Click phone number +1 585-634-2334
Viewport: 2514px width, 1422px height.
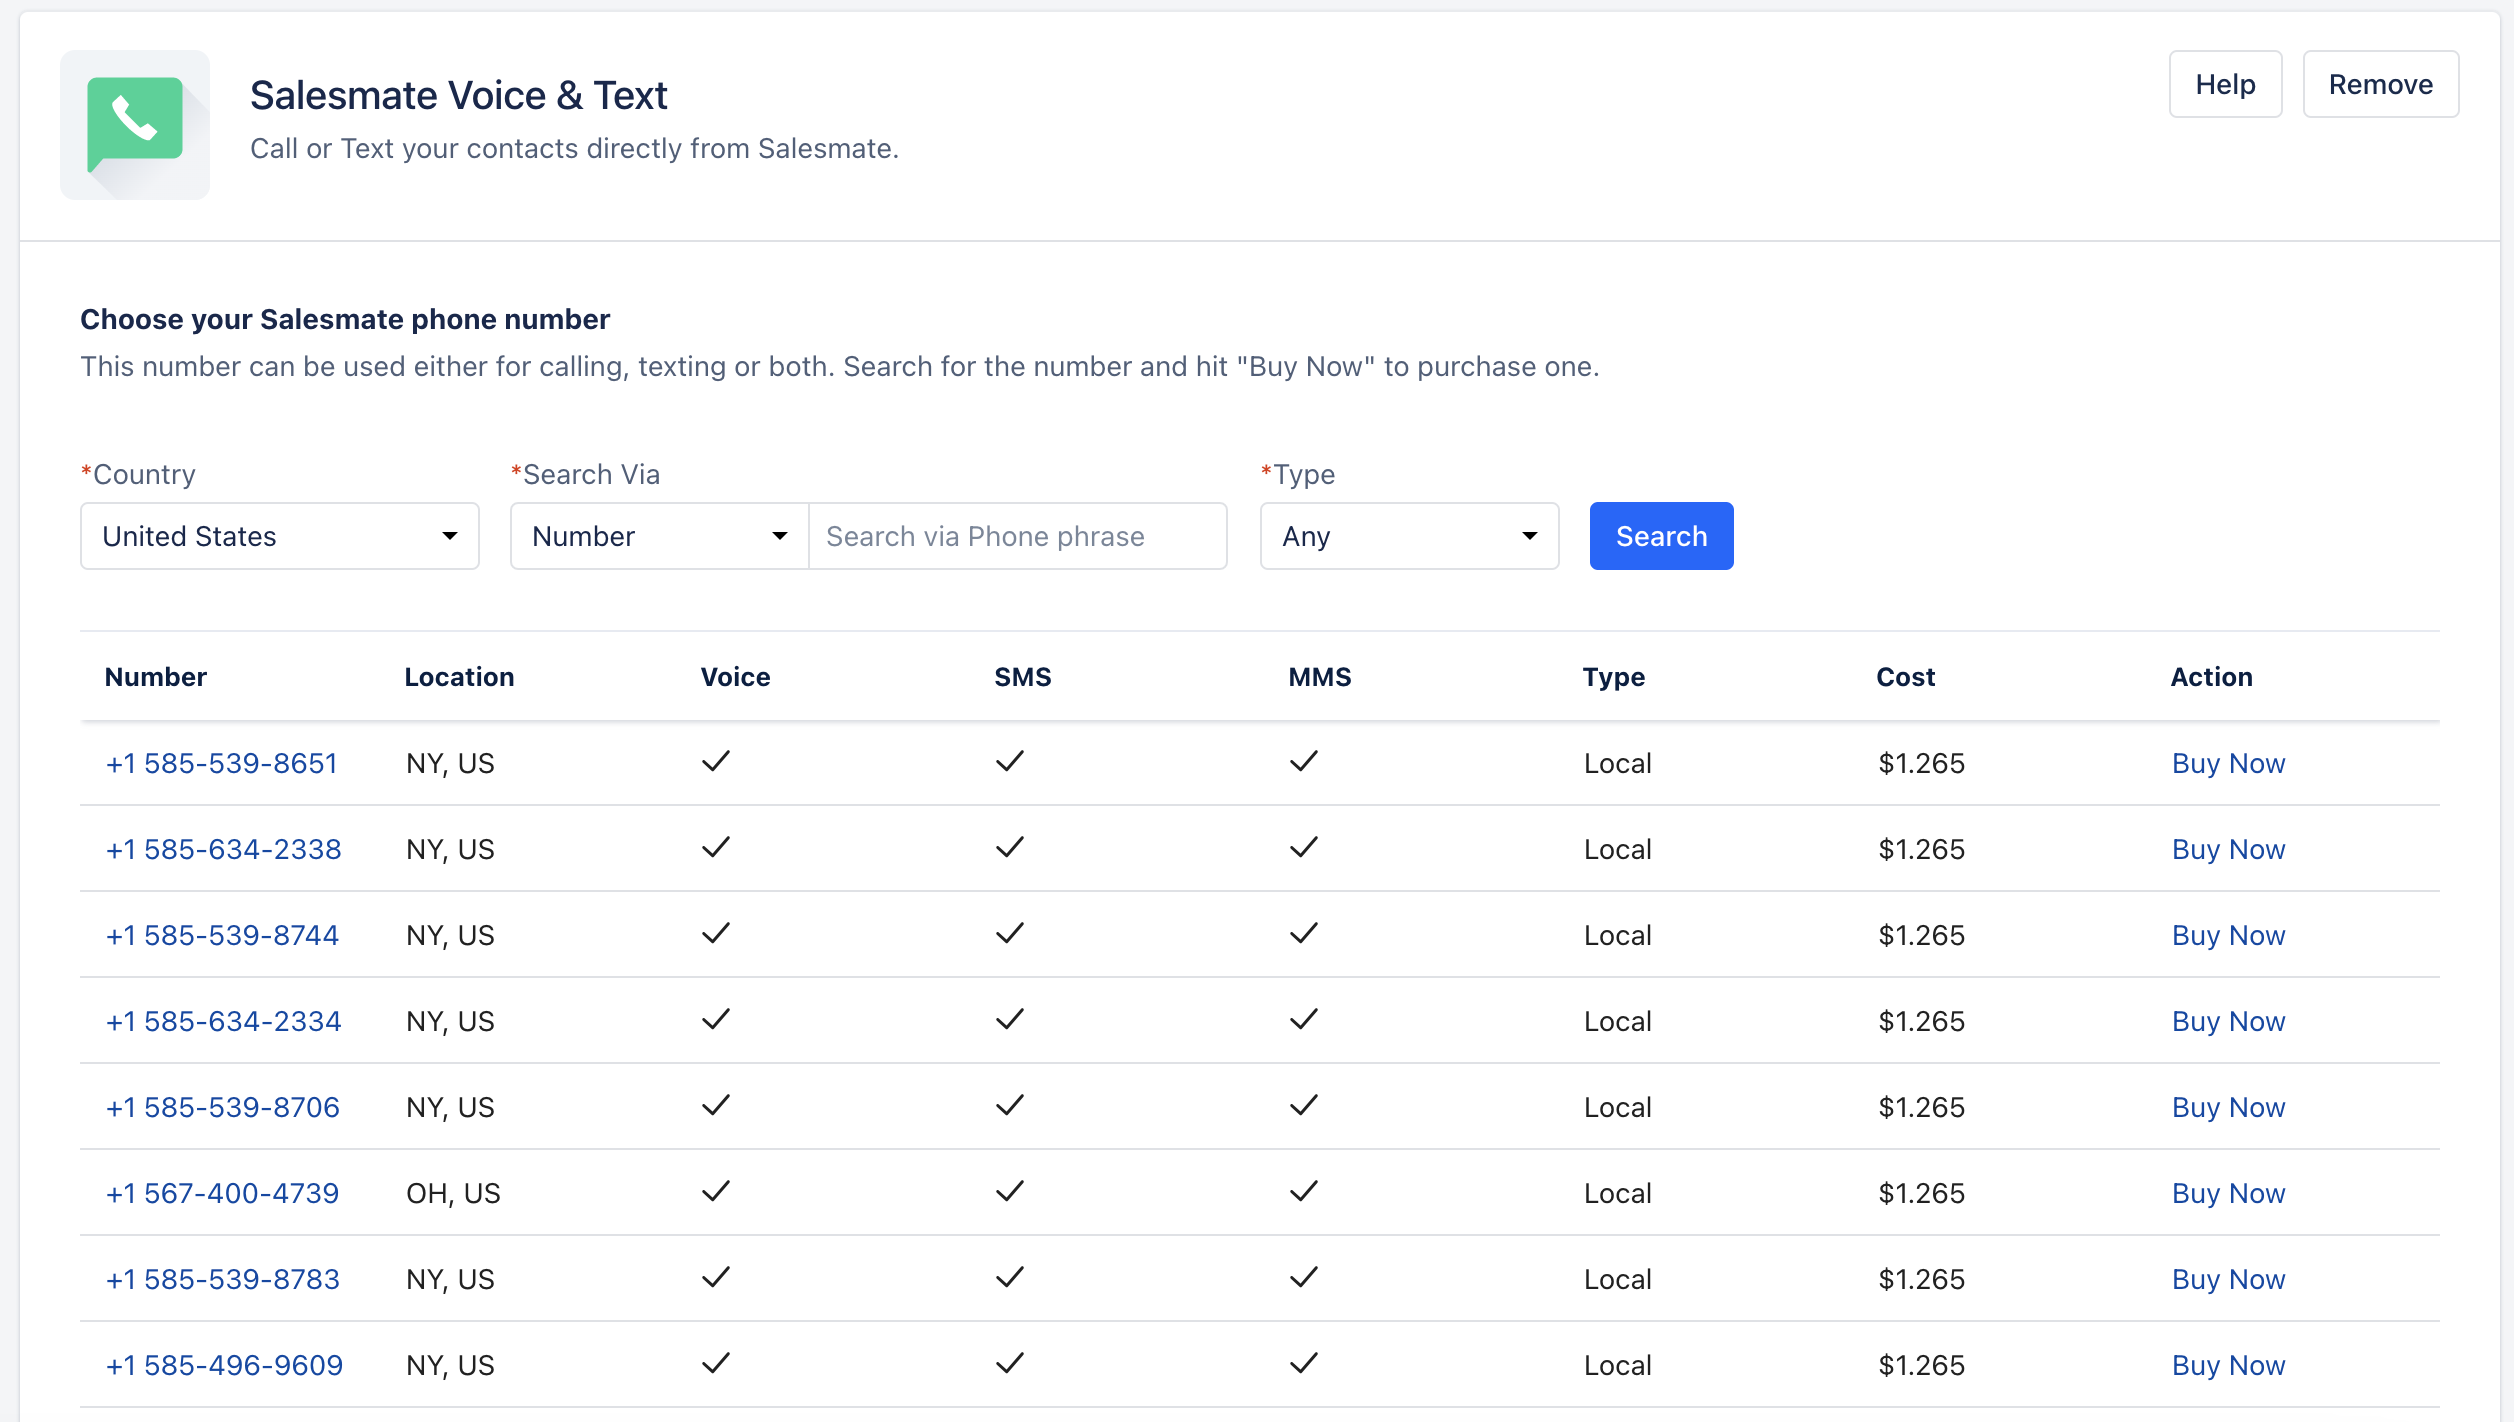click(224, 1021)
